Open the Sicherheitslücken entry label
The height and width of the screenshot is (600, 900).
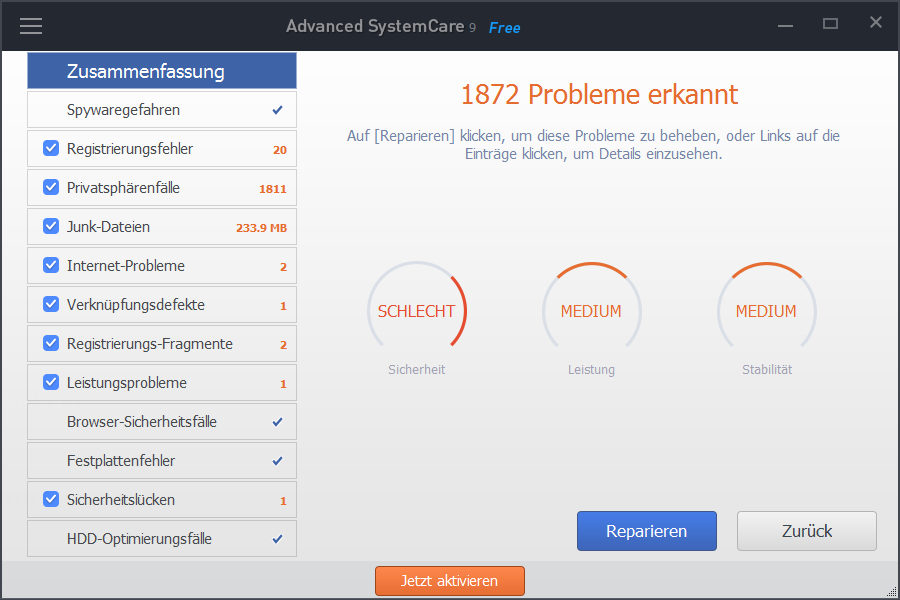(x=121, y=500)
